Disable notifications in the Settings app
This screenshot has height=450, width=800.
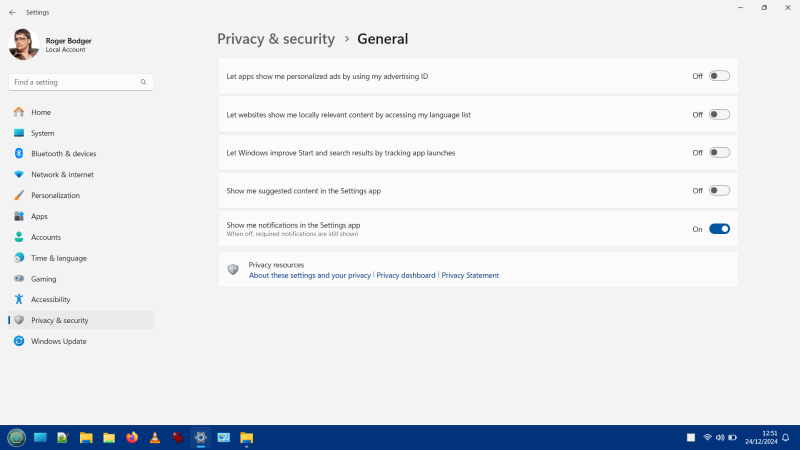(x=719, y=229)
